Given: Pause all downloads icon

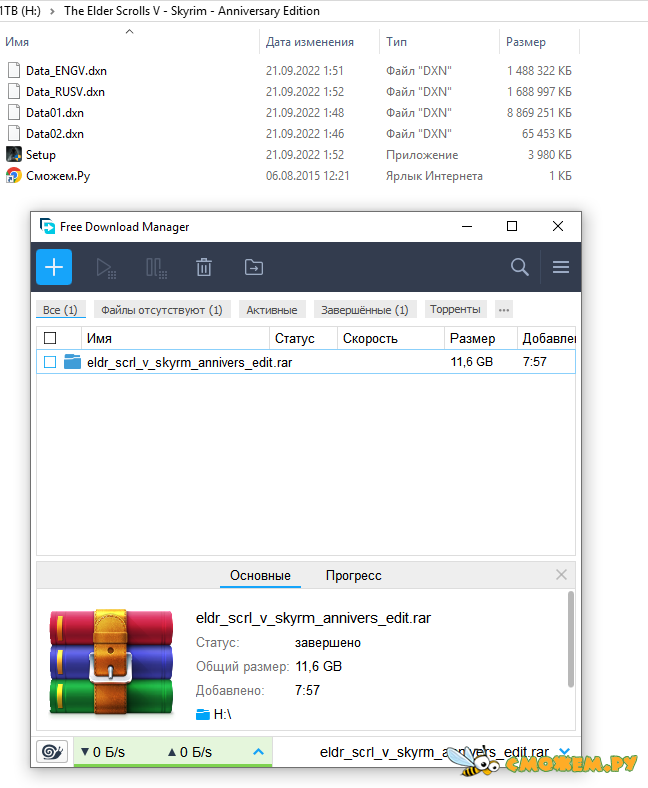Looking at the screenshot, I should pyautogui.click(x=156, y=267).
